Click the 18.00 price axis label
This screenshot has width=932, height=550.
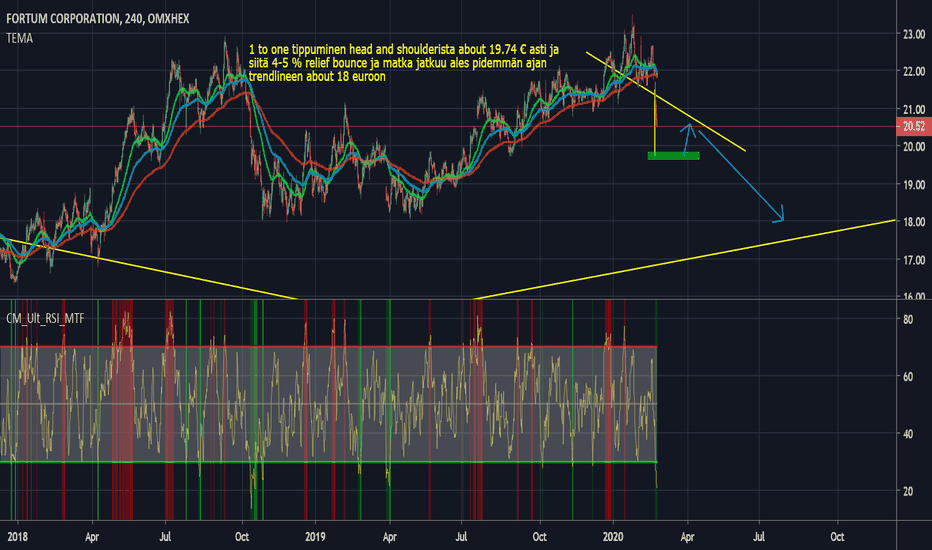pyautogui.click(x=914, y=222)
